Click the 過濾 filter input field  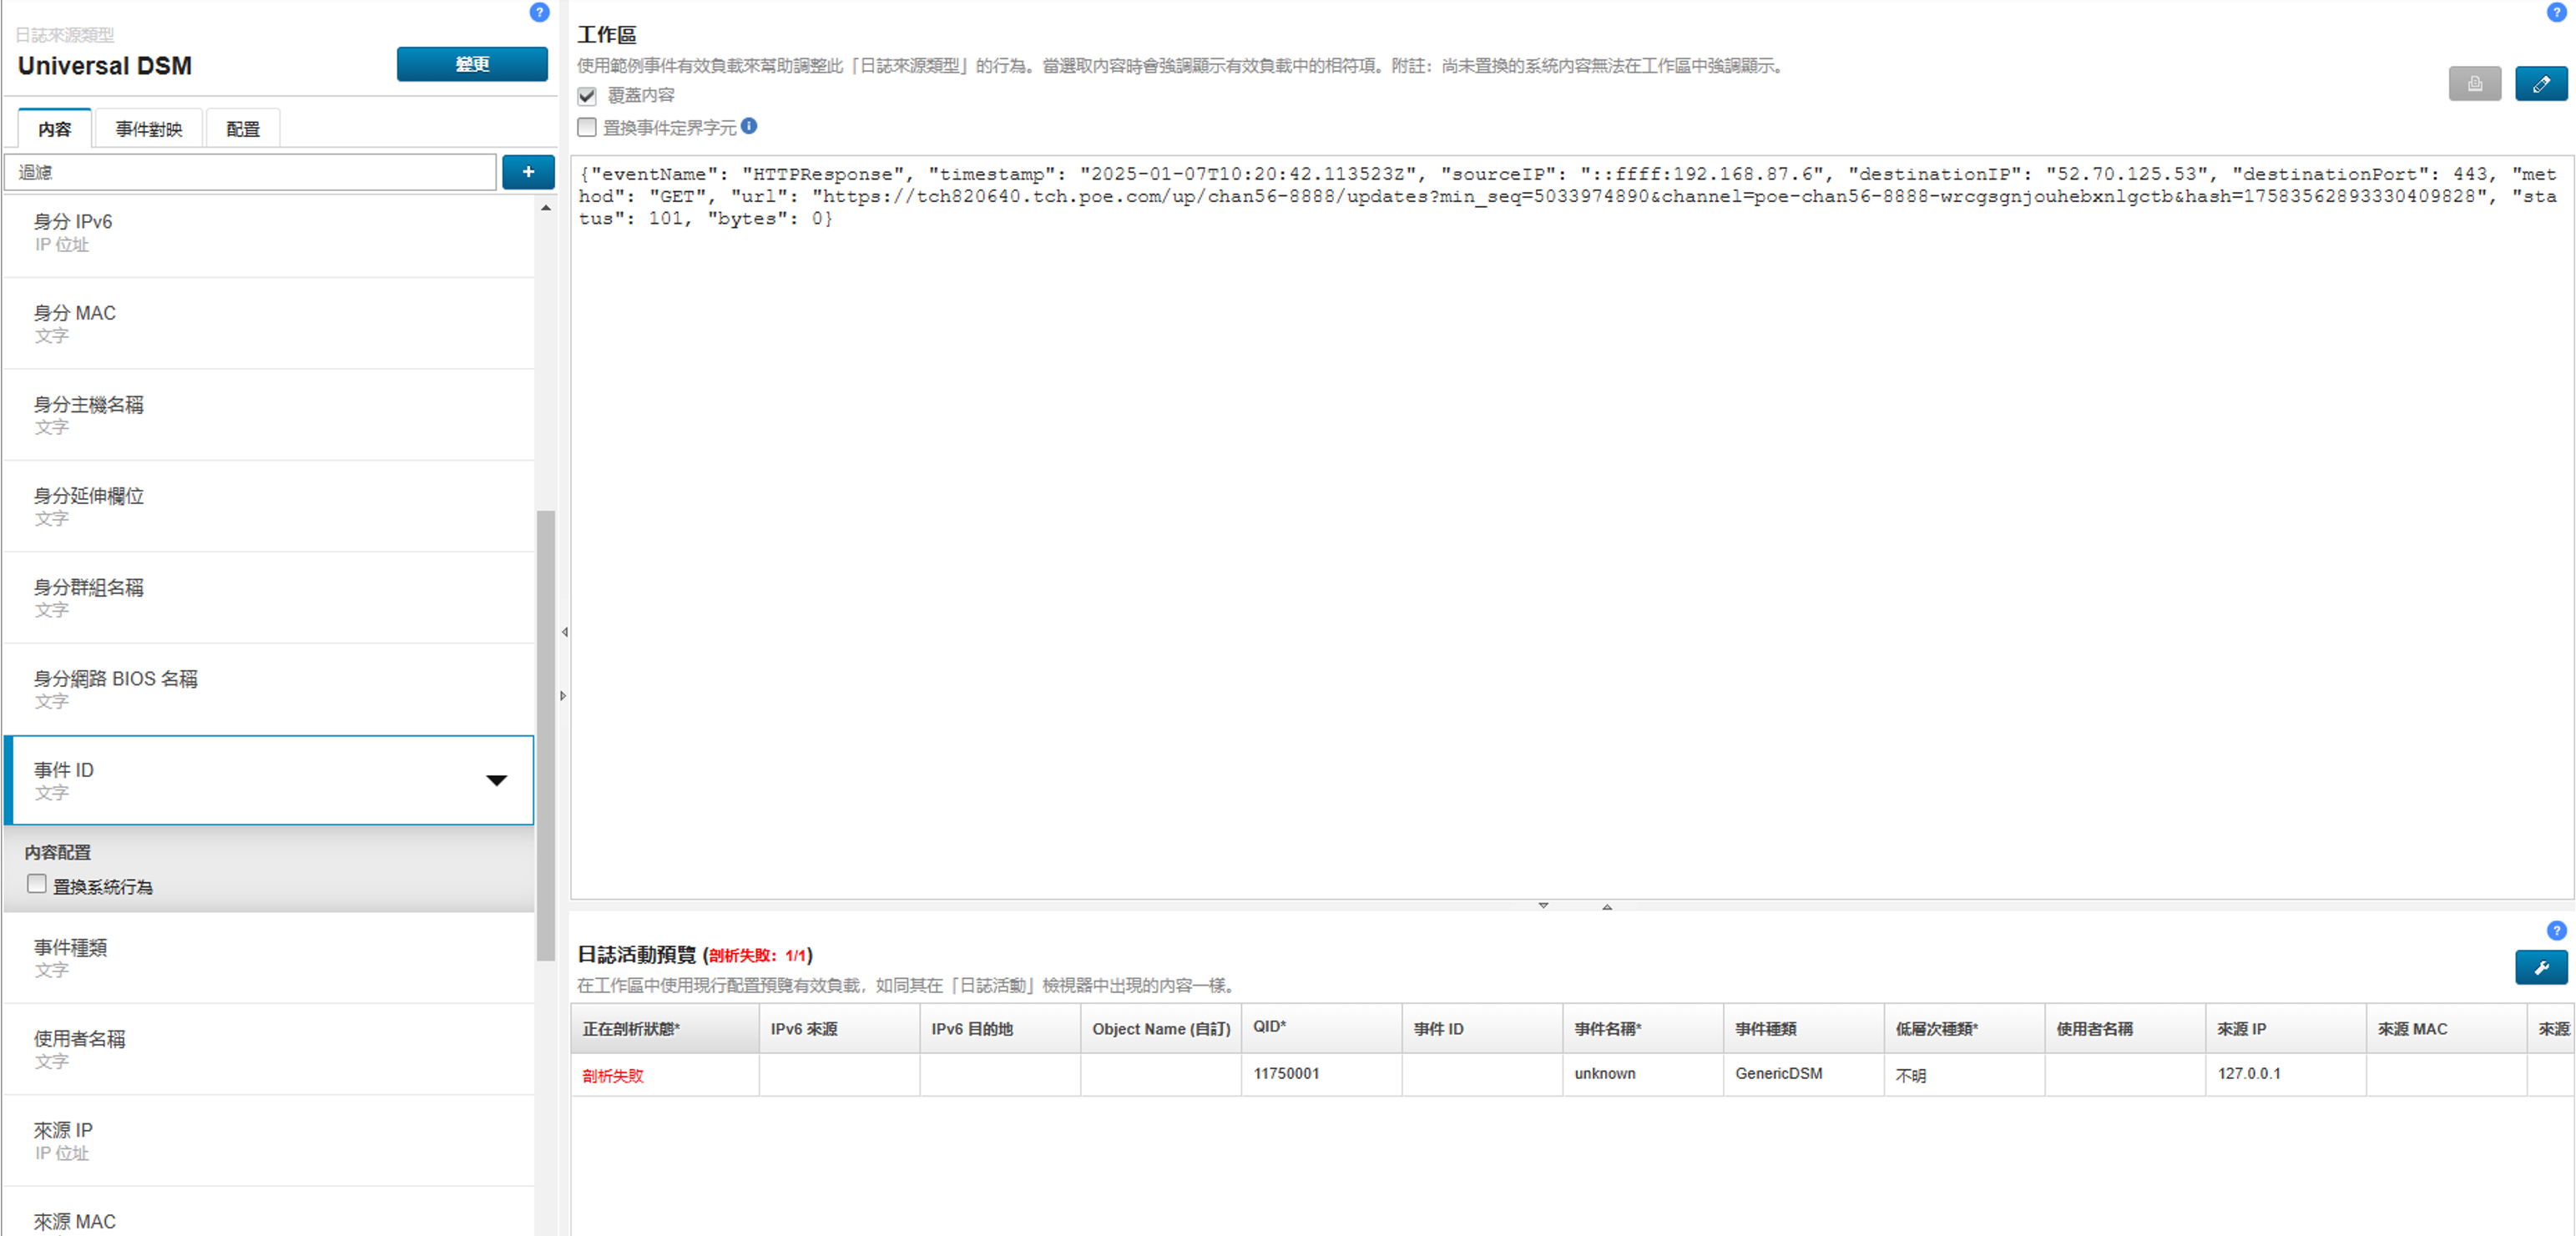click(x=250, y=172)
